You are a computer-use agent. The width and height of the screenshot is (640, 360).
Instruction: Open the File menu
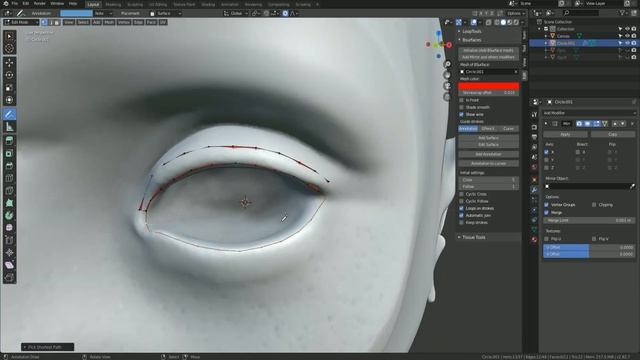[x=15, y=4]
